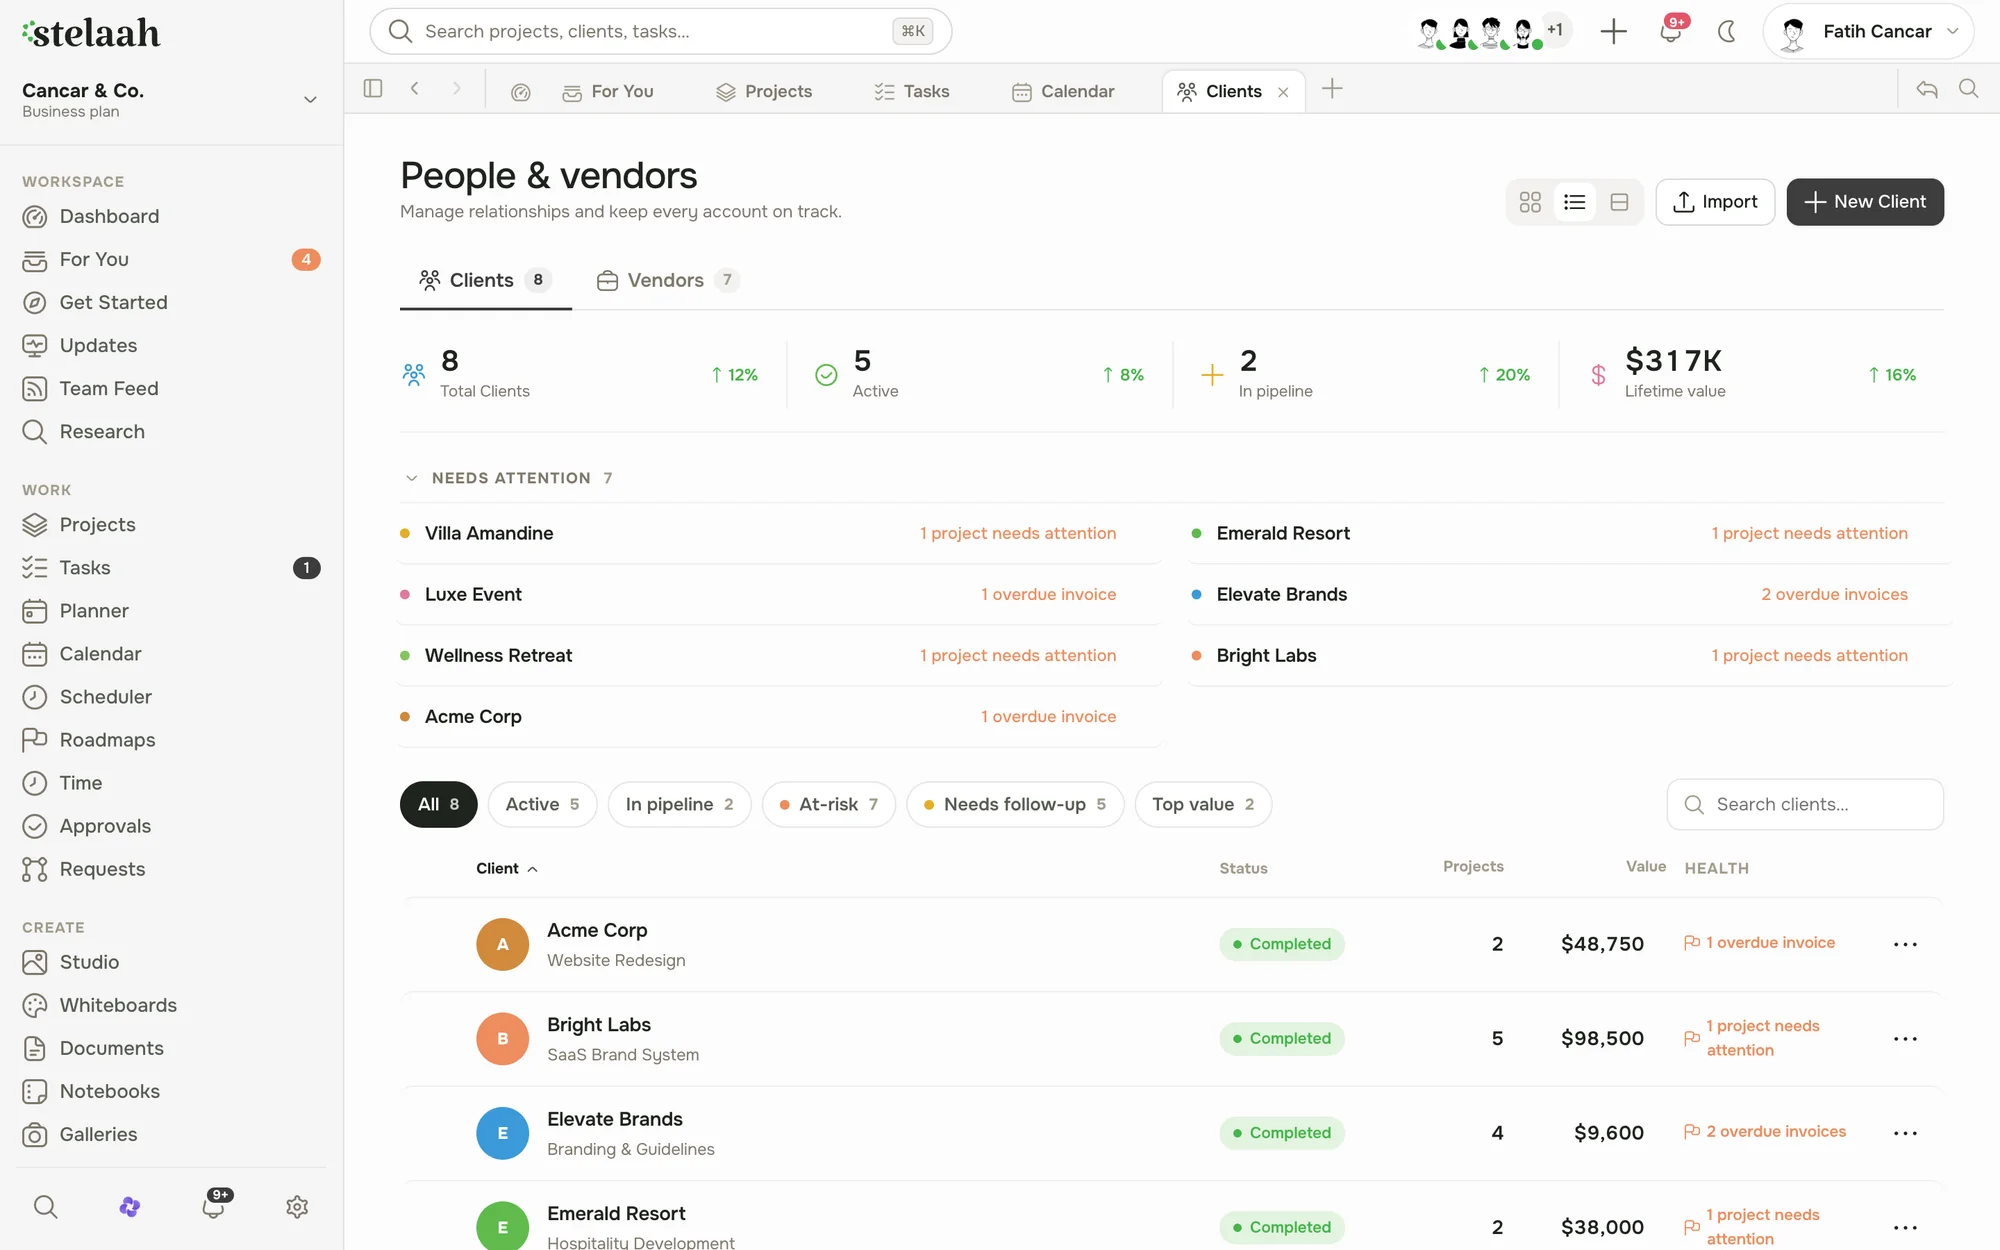Open Luxe Event overdue invoice item
Screen dimensions: 2000x1250
[x=779, y=594]
